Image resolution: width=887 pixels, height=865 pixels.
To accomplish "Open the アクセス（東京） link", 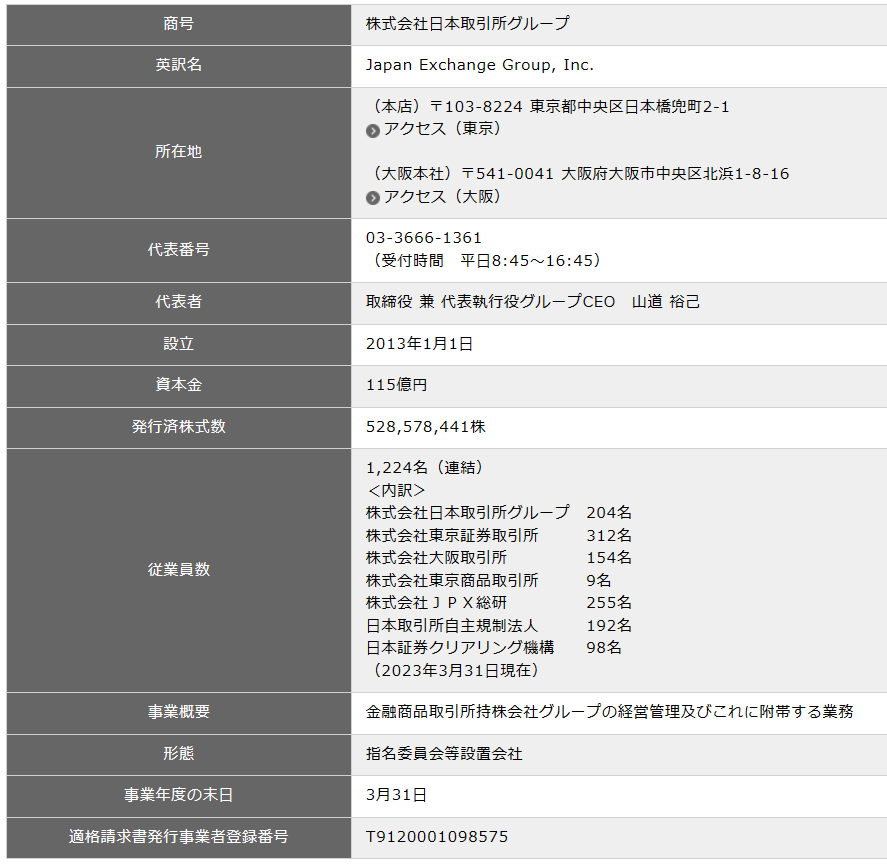I will coord(442,129).
